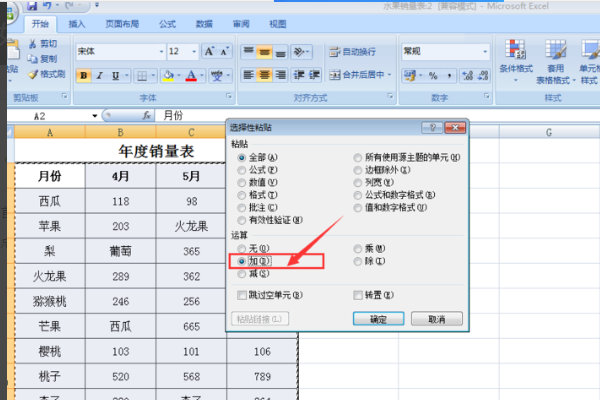
Task: Switch to the 公式 ribbon tab
Action: click(167, 24)
